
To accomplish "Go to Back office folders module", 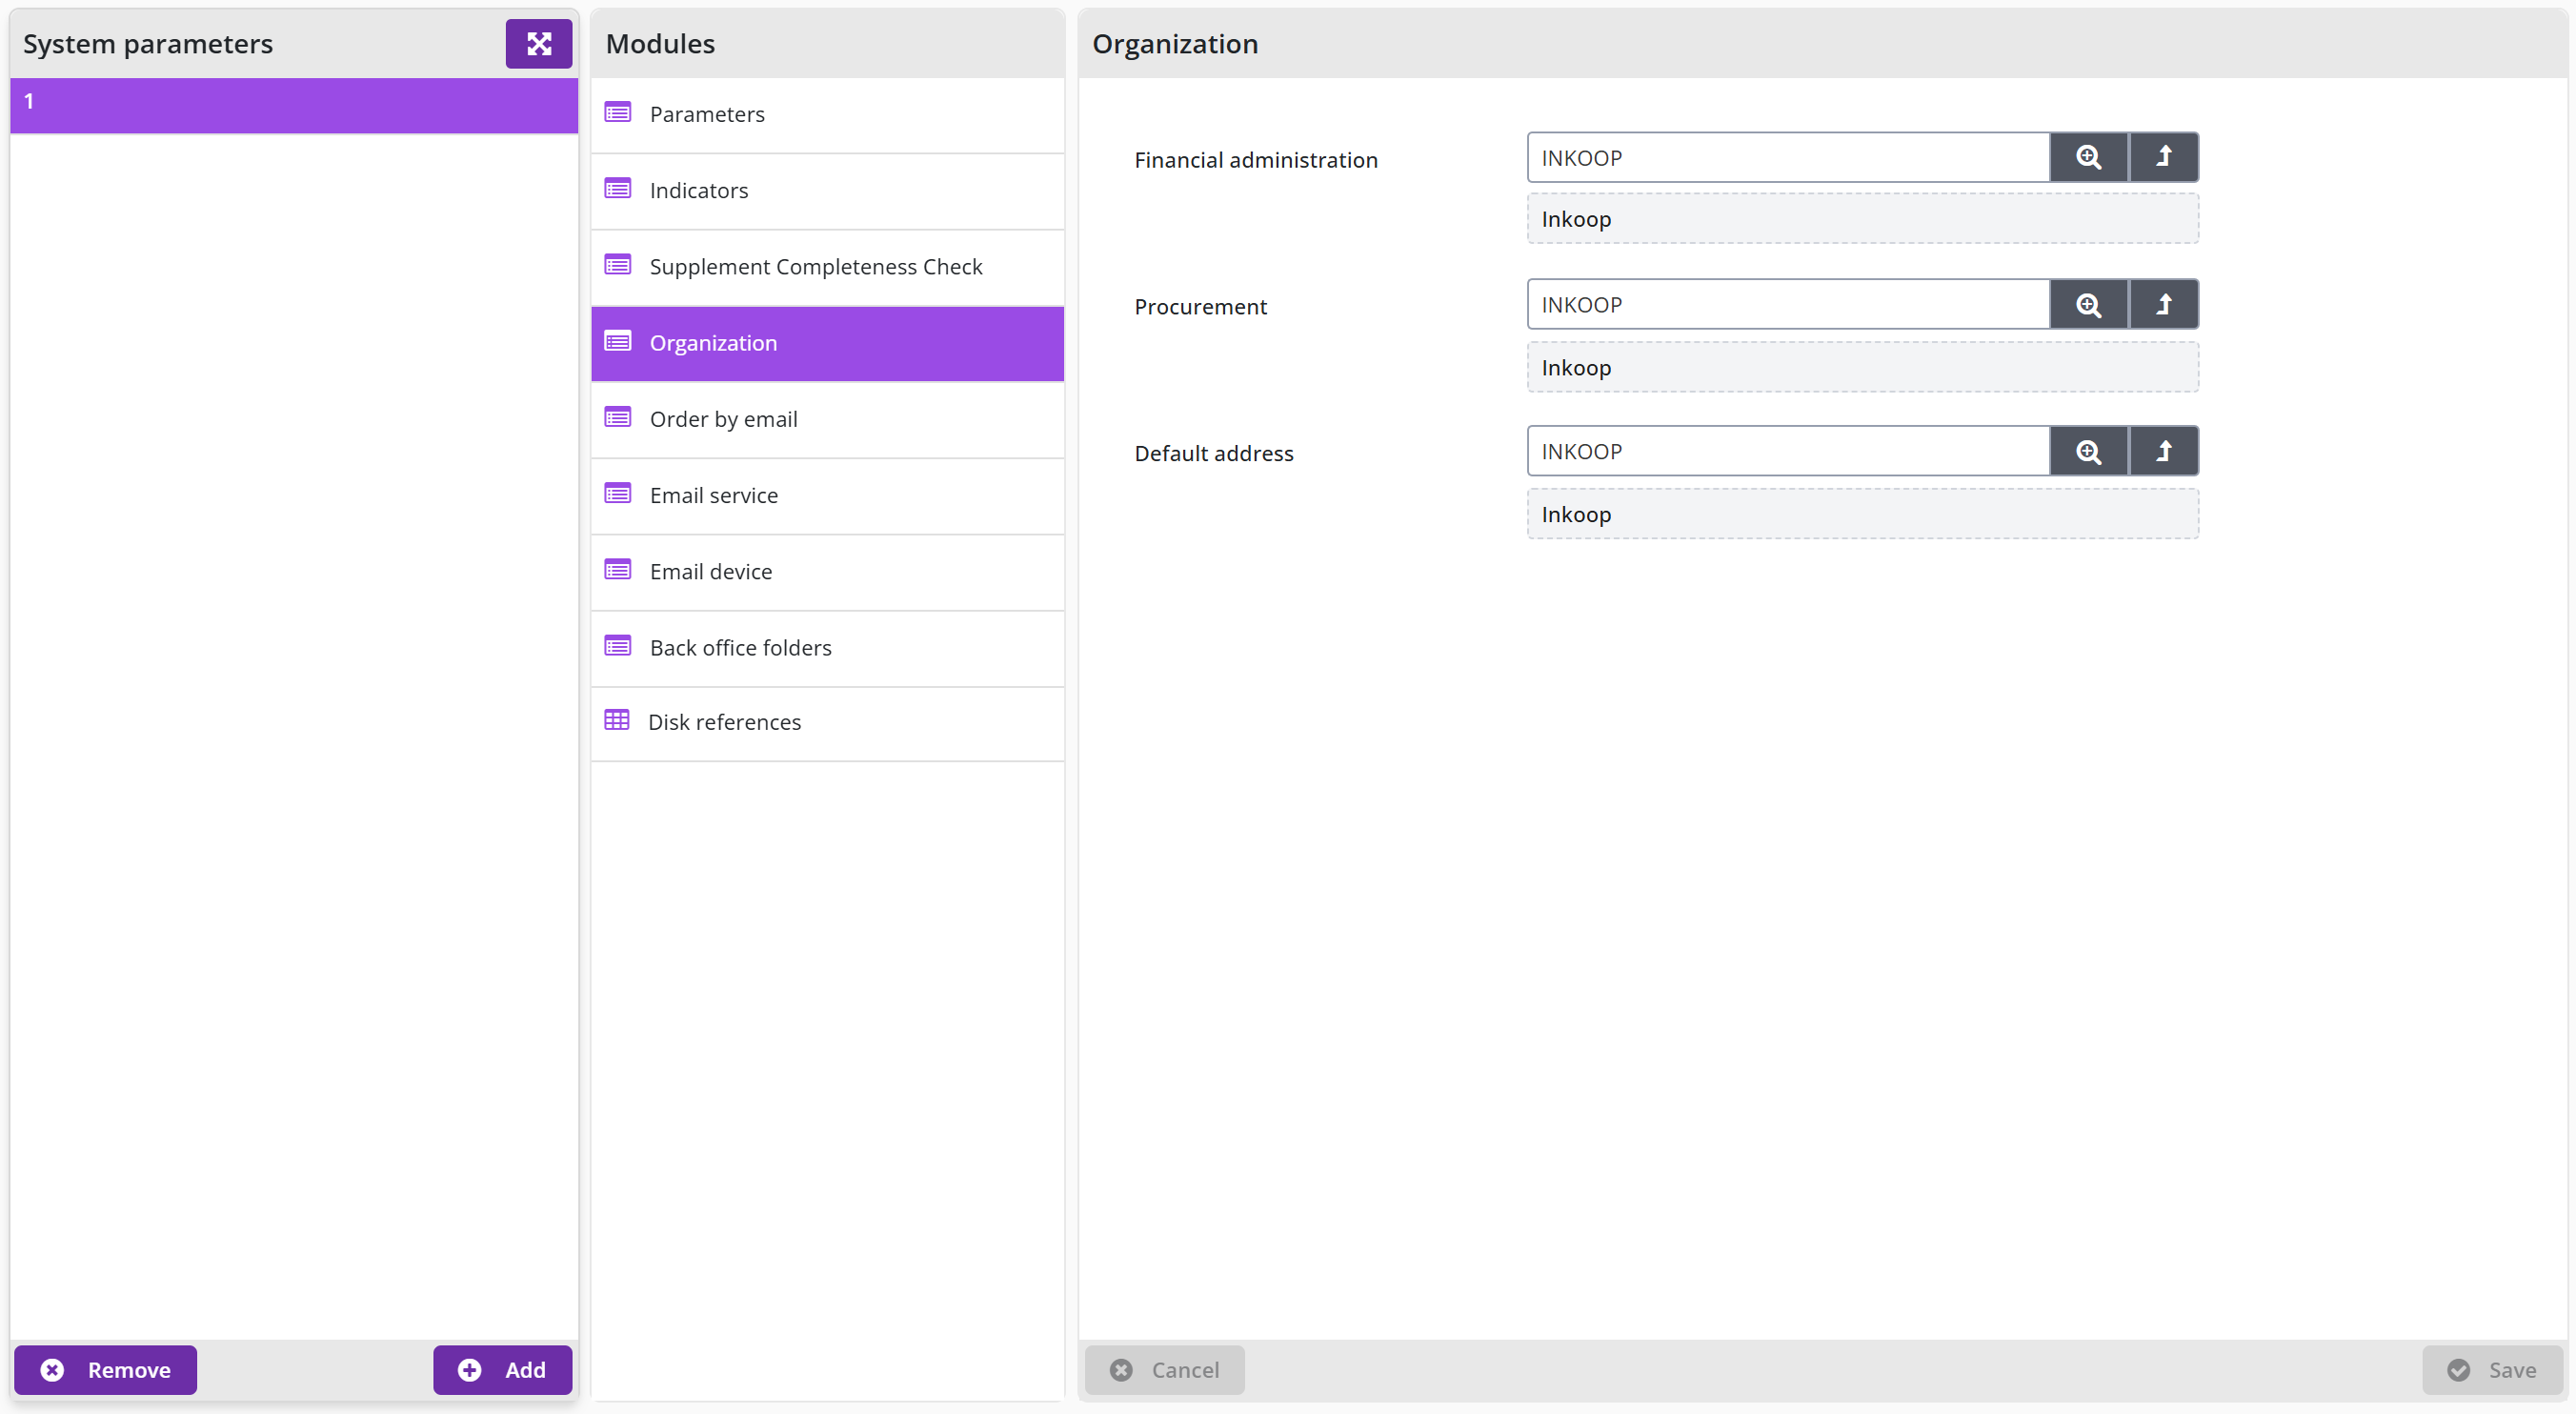I will 827,648.
